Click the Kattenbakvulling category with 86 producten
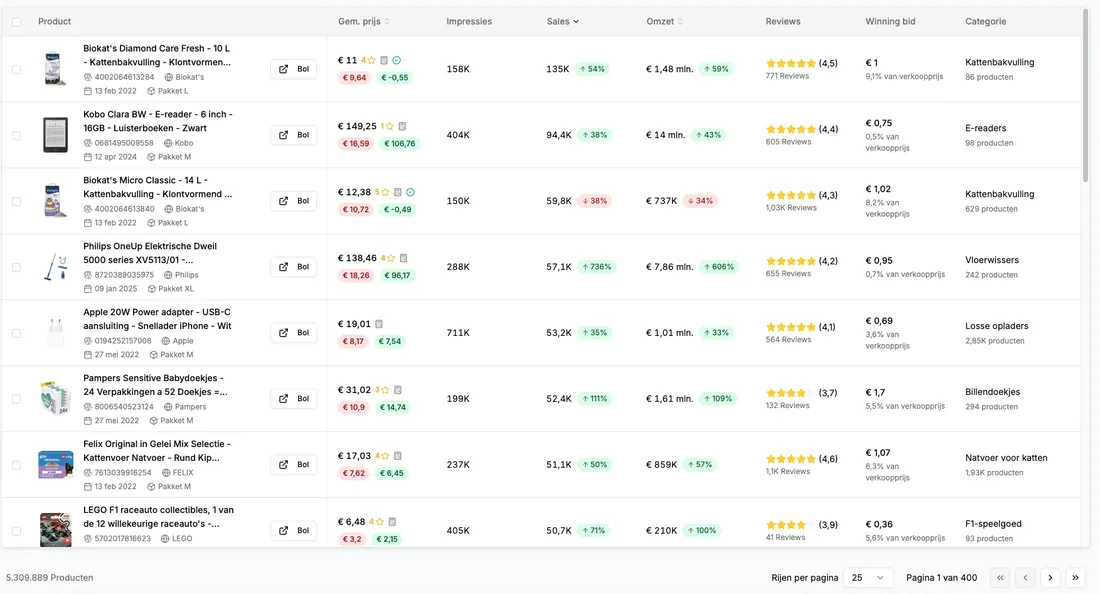Image resolution: width=1100 pixels, height=594 pixels. tap(999, 62)
